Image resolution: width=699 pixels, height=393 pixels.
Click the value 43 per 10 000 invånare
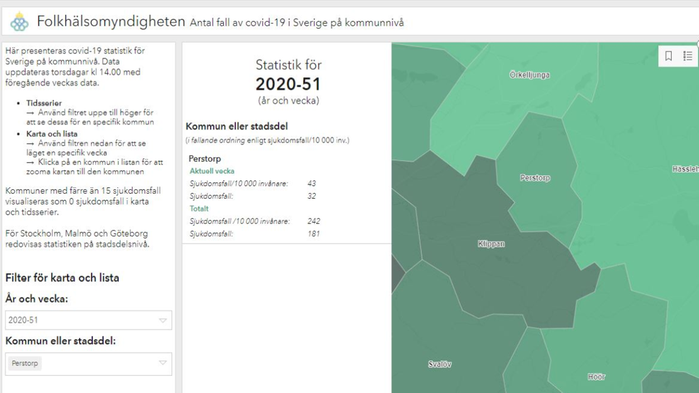[x=312, y=184]
